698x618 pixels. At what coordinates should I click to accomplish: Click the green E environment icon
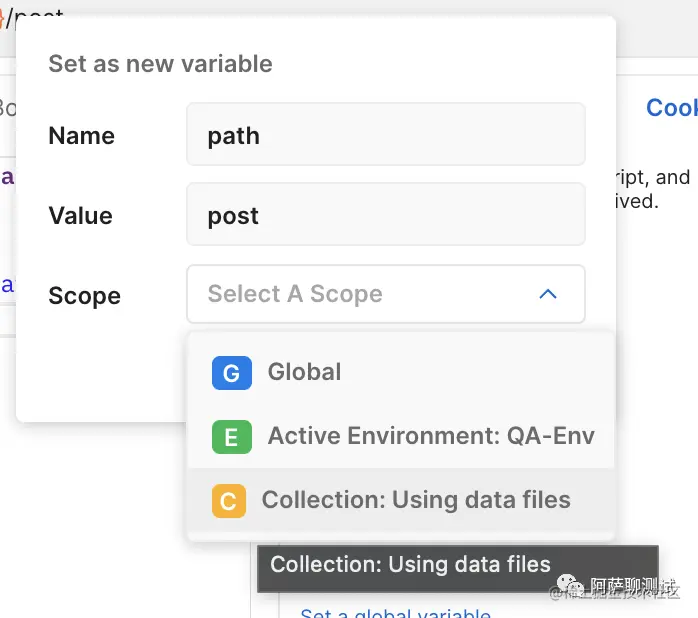pyautogui.click(x=231, y=437)
